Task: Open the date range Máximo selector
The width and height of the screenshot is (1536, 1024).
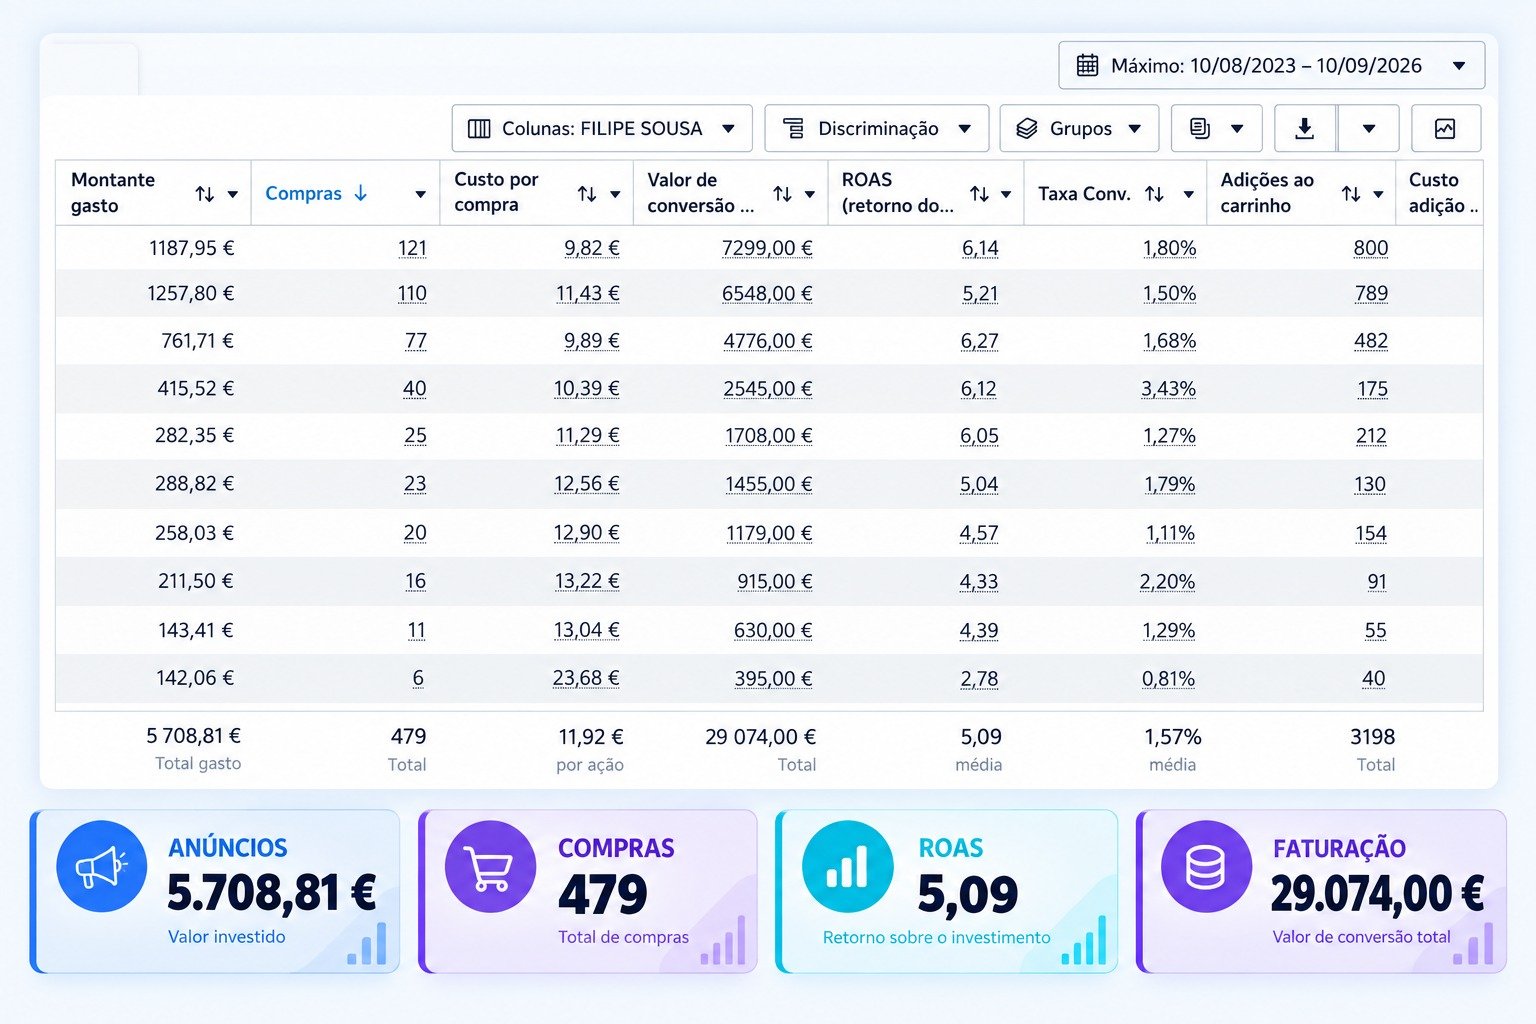Action: tap(1271, 66)
